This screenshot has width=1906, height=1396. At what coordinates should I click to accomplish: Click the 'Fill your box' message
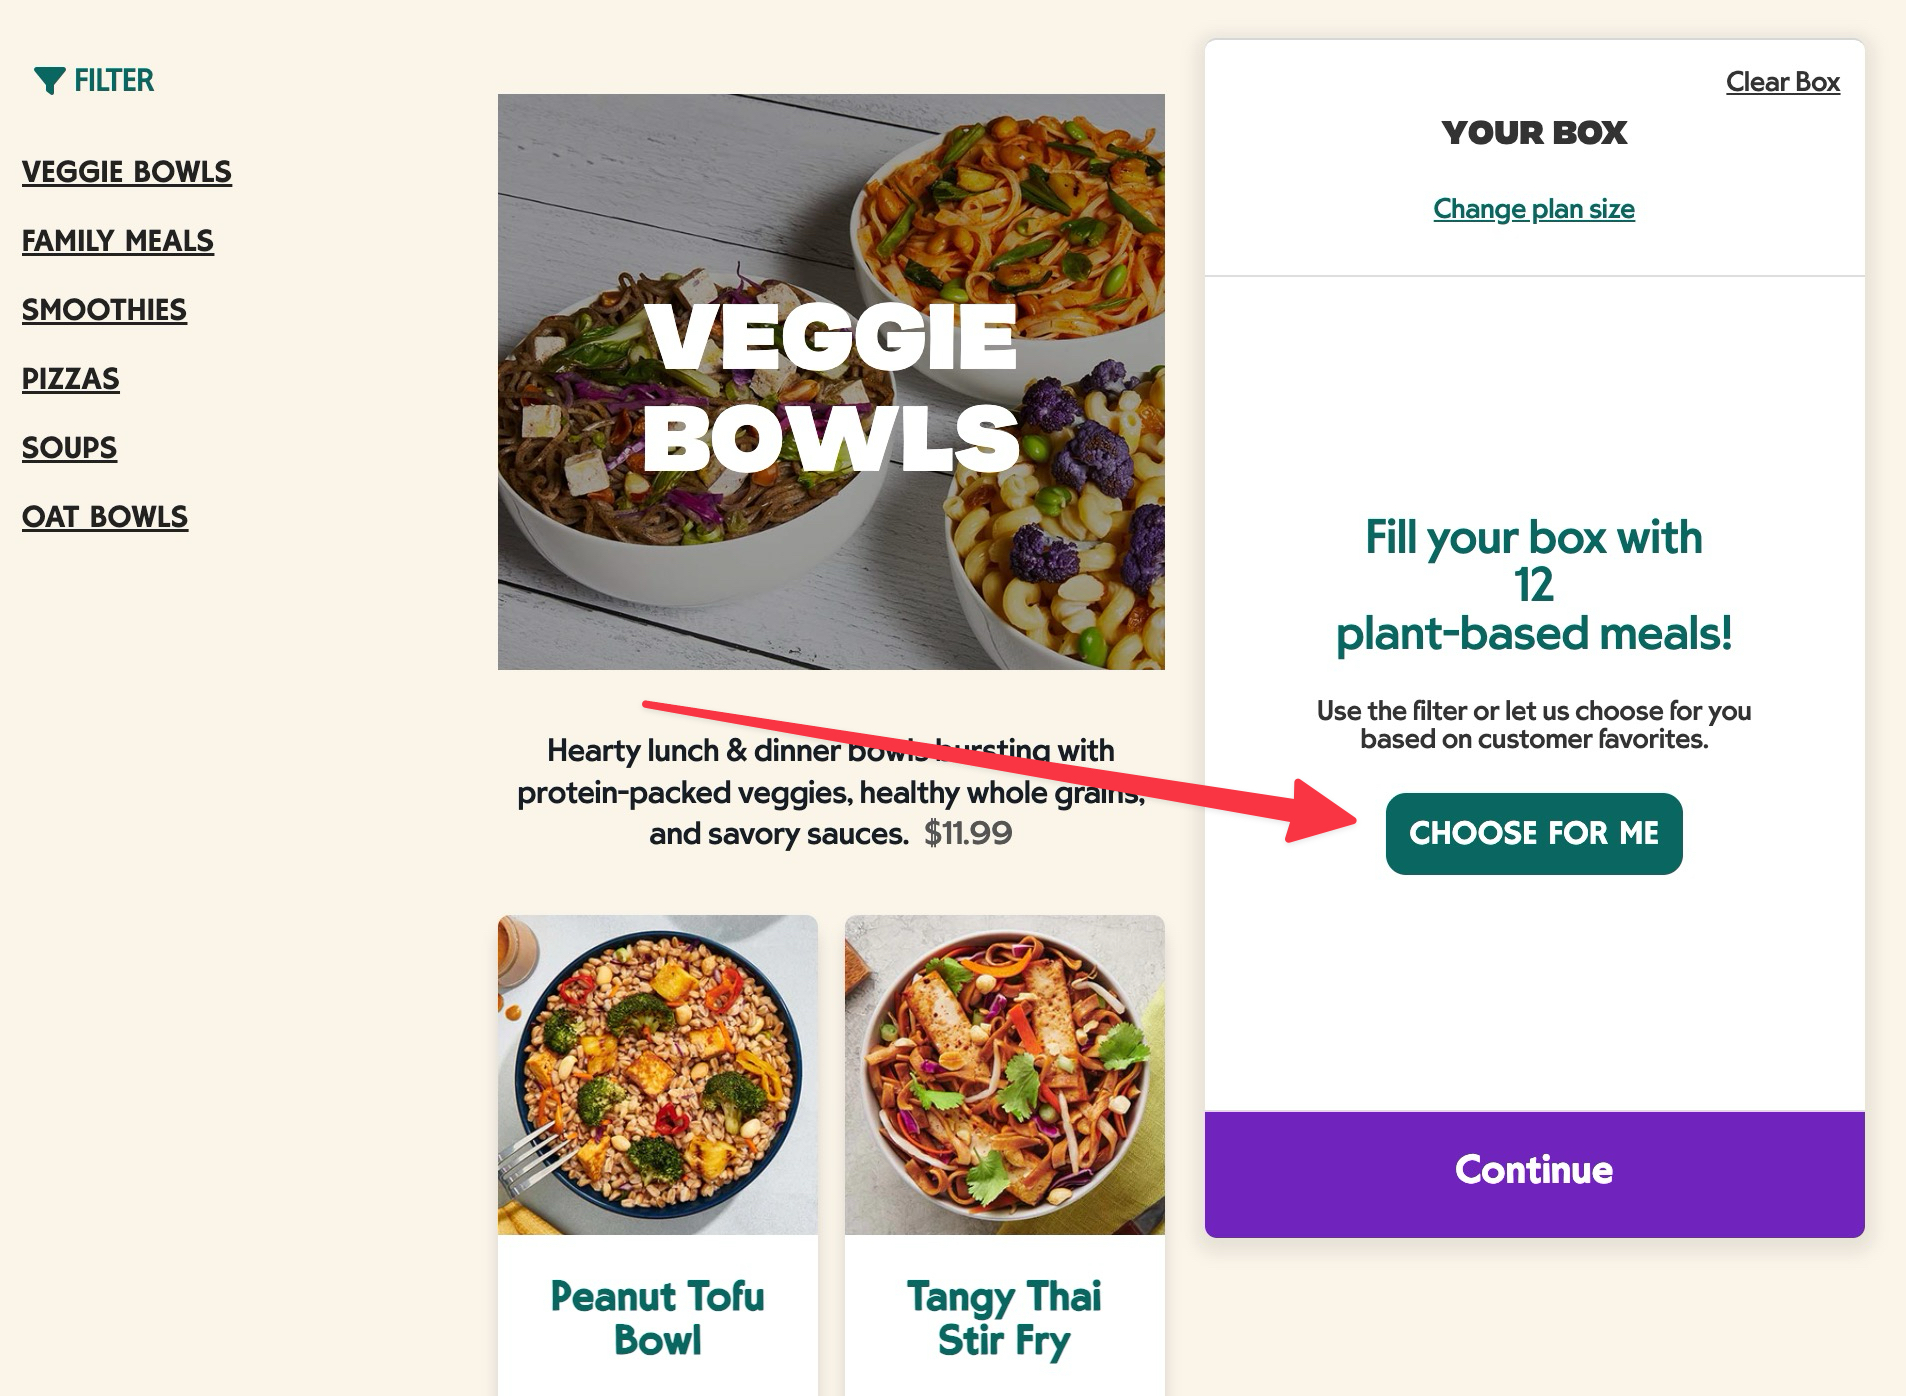point(1533,585)
